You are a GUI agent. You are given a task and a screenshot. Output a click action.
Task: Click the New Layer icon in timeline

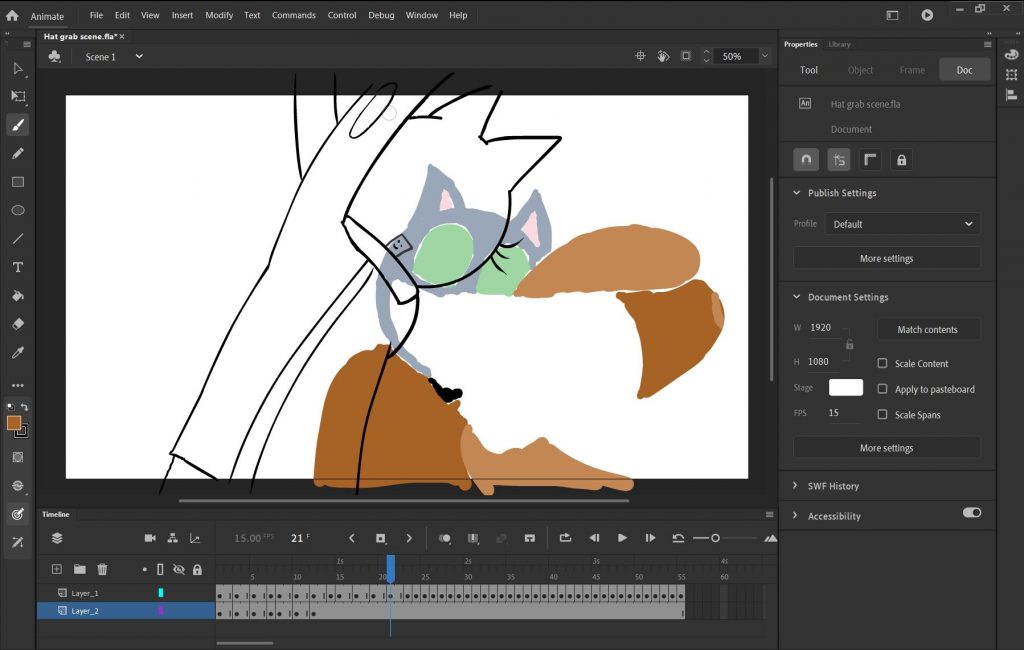point(57,569)
